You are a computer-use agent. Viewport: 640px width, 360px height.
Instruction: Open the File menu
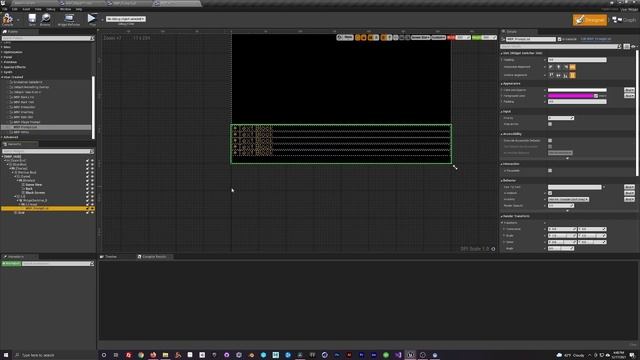tap(4, 9)
